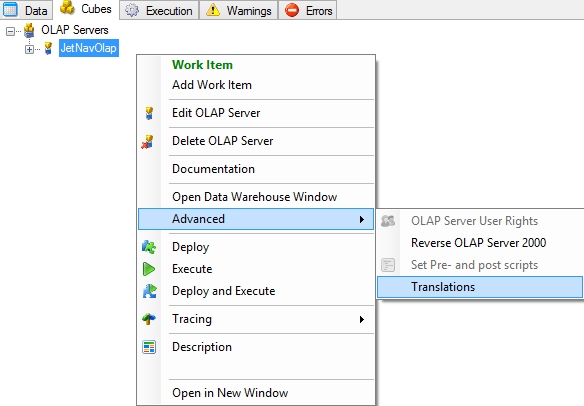Open the Errors tab
The height and width of the screenshot is (406, 584).
tap(308, 10)
